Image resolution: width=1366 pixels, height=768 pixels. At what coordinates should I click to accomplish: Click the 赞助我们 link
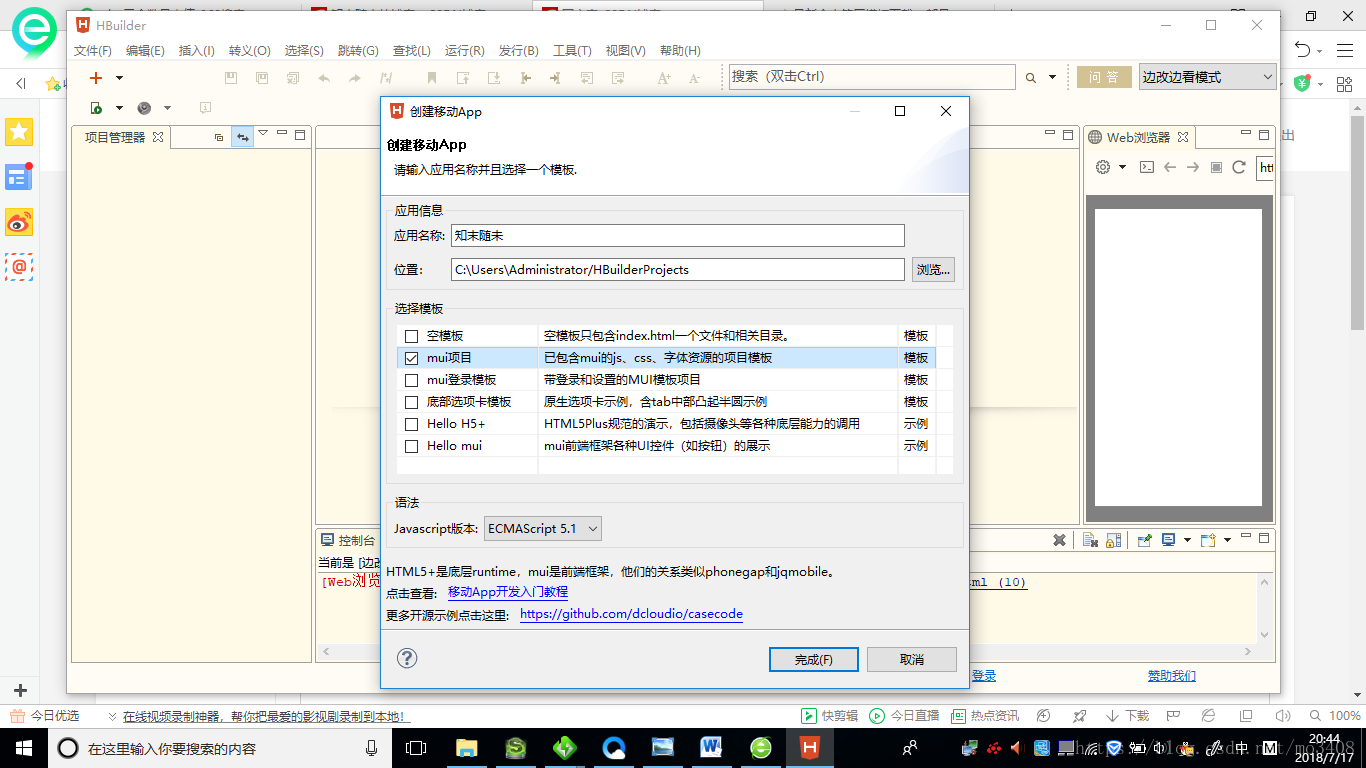click(x=1172, y=676)
